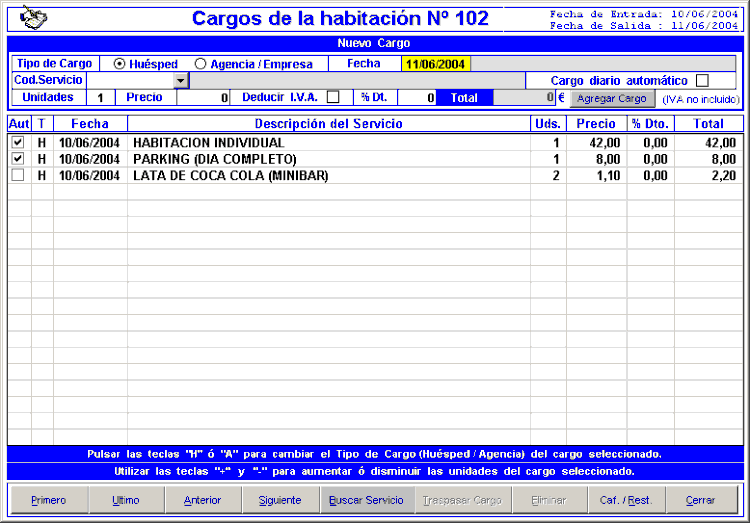Select the Agencia / Empresa radio button
Image resolution: width=750 pixels, height=523 pixels.
click(x=200, y=64)
